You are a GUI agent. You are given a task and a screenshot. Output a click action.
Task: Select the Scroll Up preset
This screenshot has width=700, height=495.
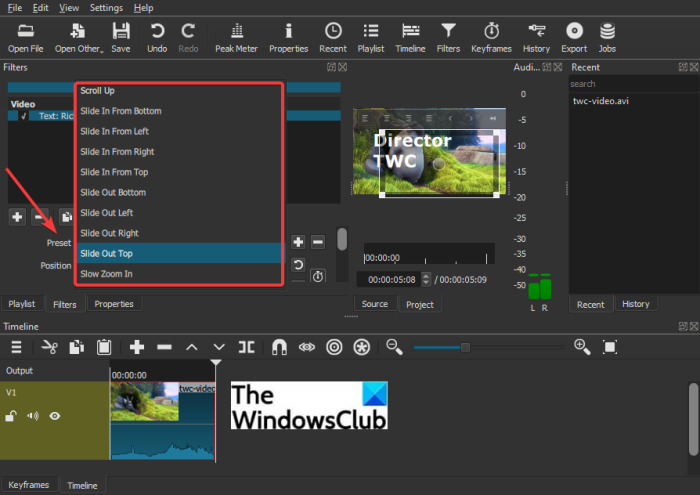pyautogui.click(x=179, y=91)
